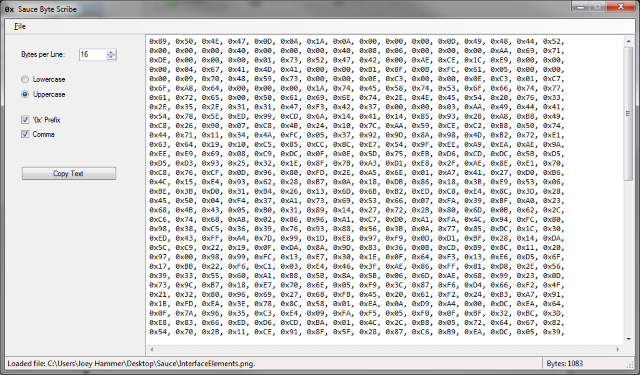
Task: Click the loaded file path status text
Action: click(x=131, y=364)
